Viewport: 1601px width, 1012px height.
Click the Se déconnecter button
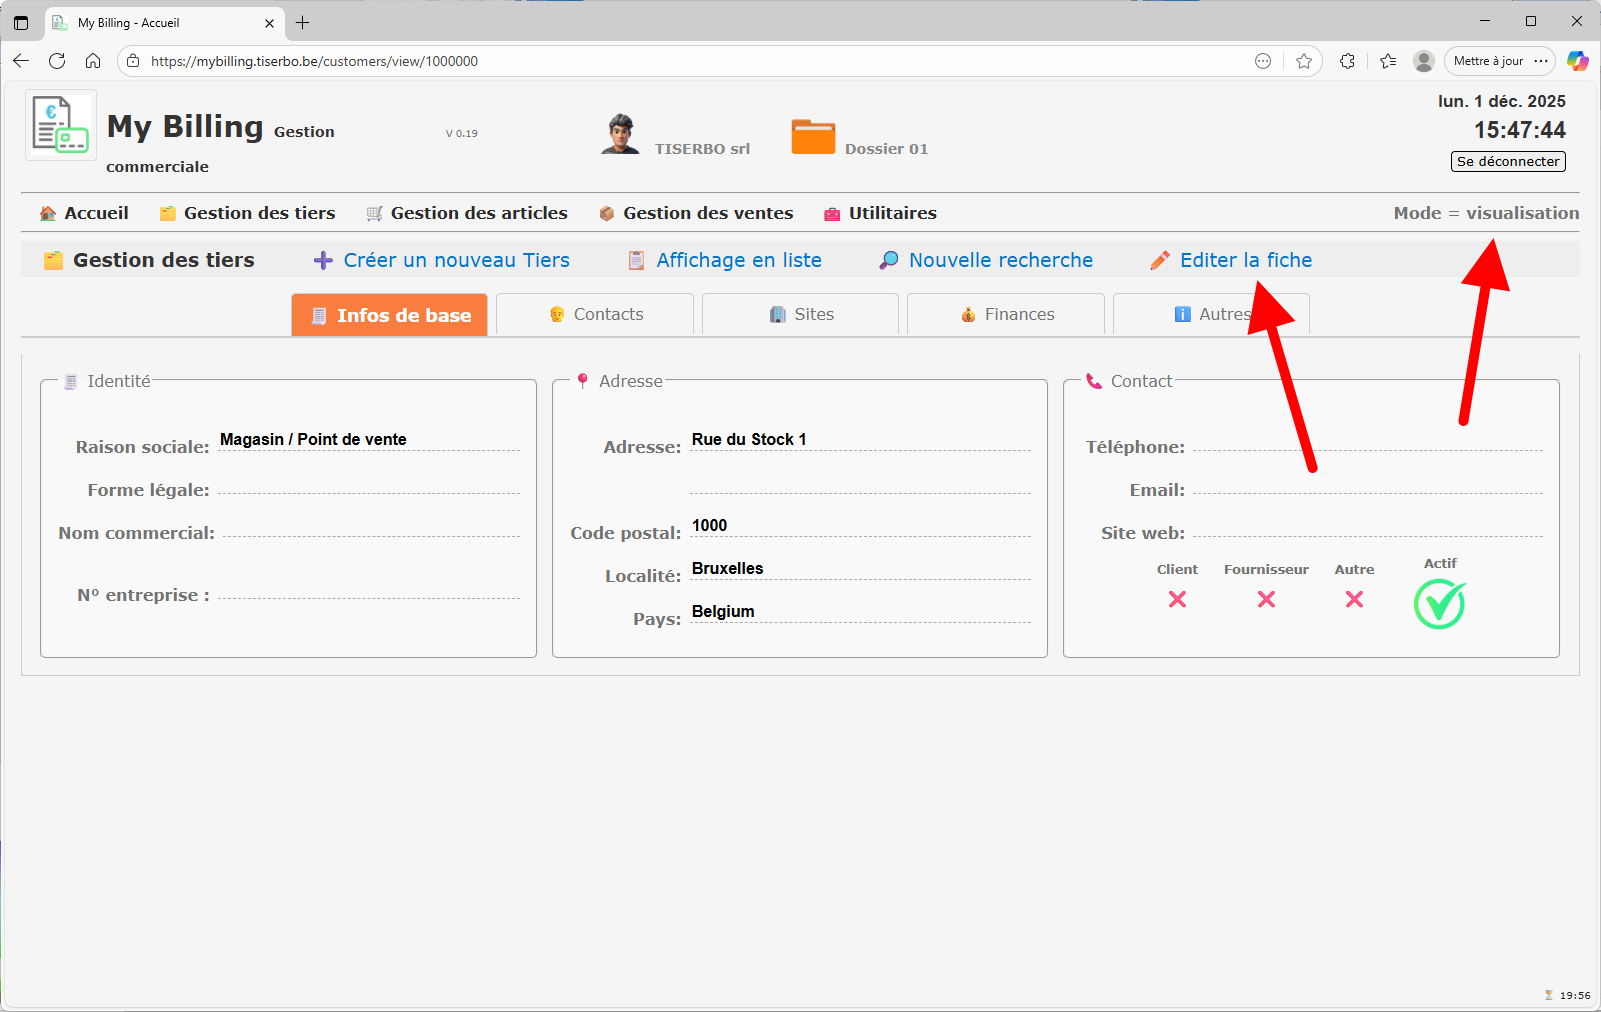tap(1507, 161)
